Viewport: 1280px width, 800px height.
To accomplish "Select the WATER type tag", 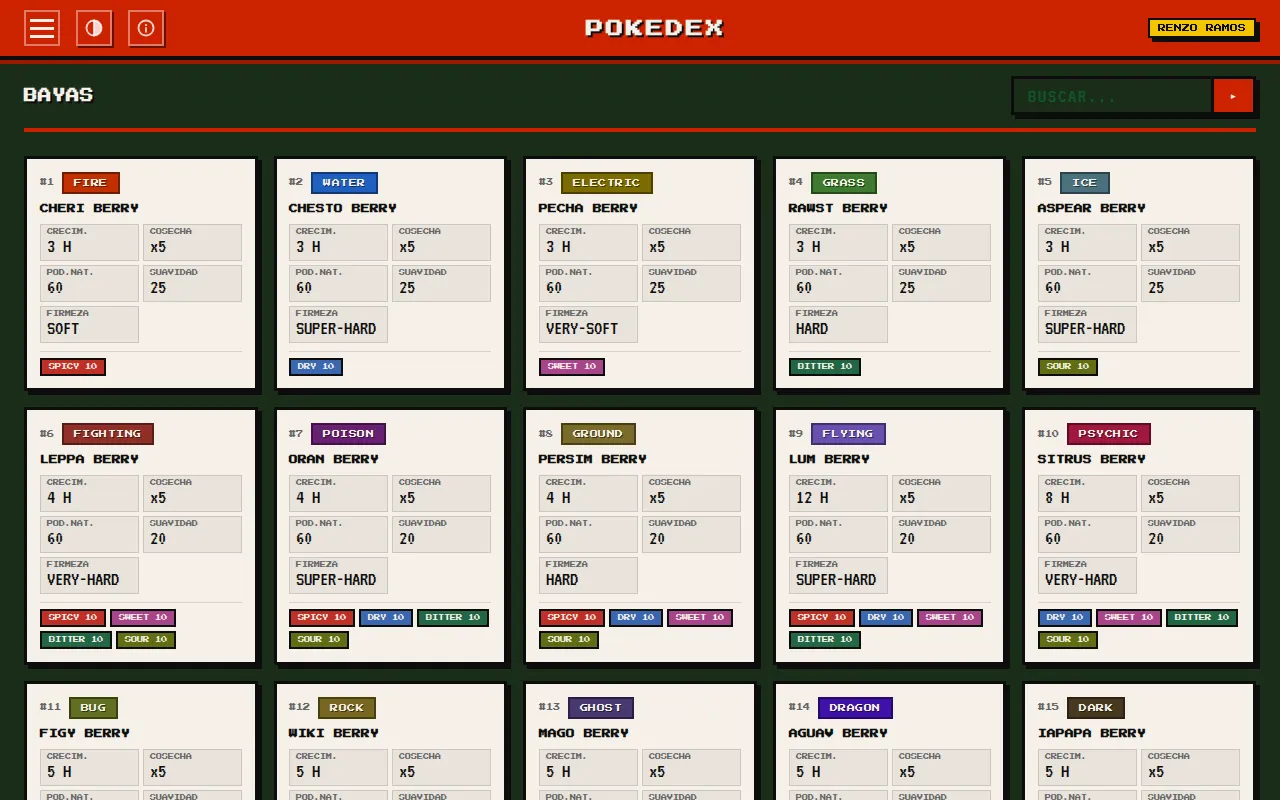I will [344, 183].
